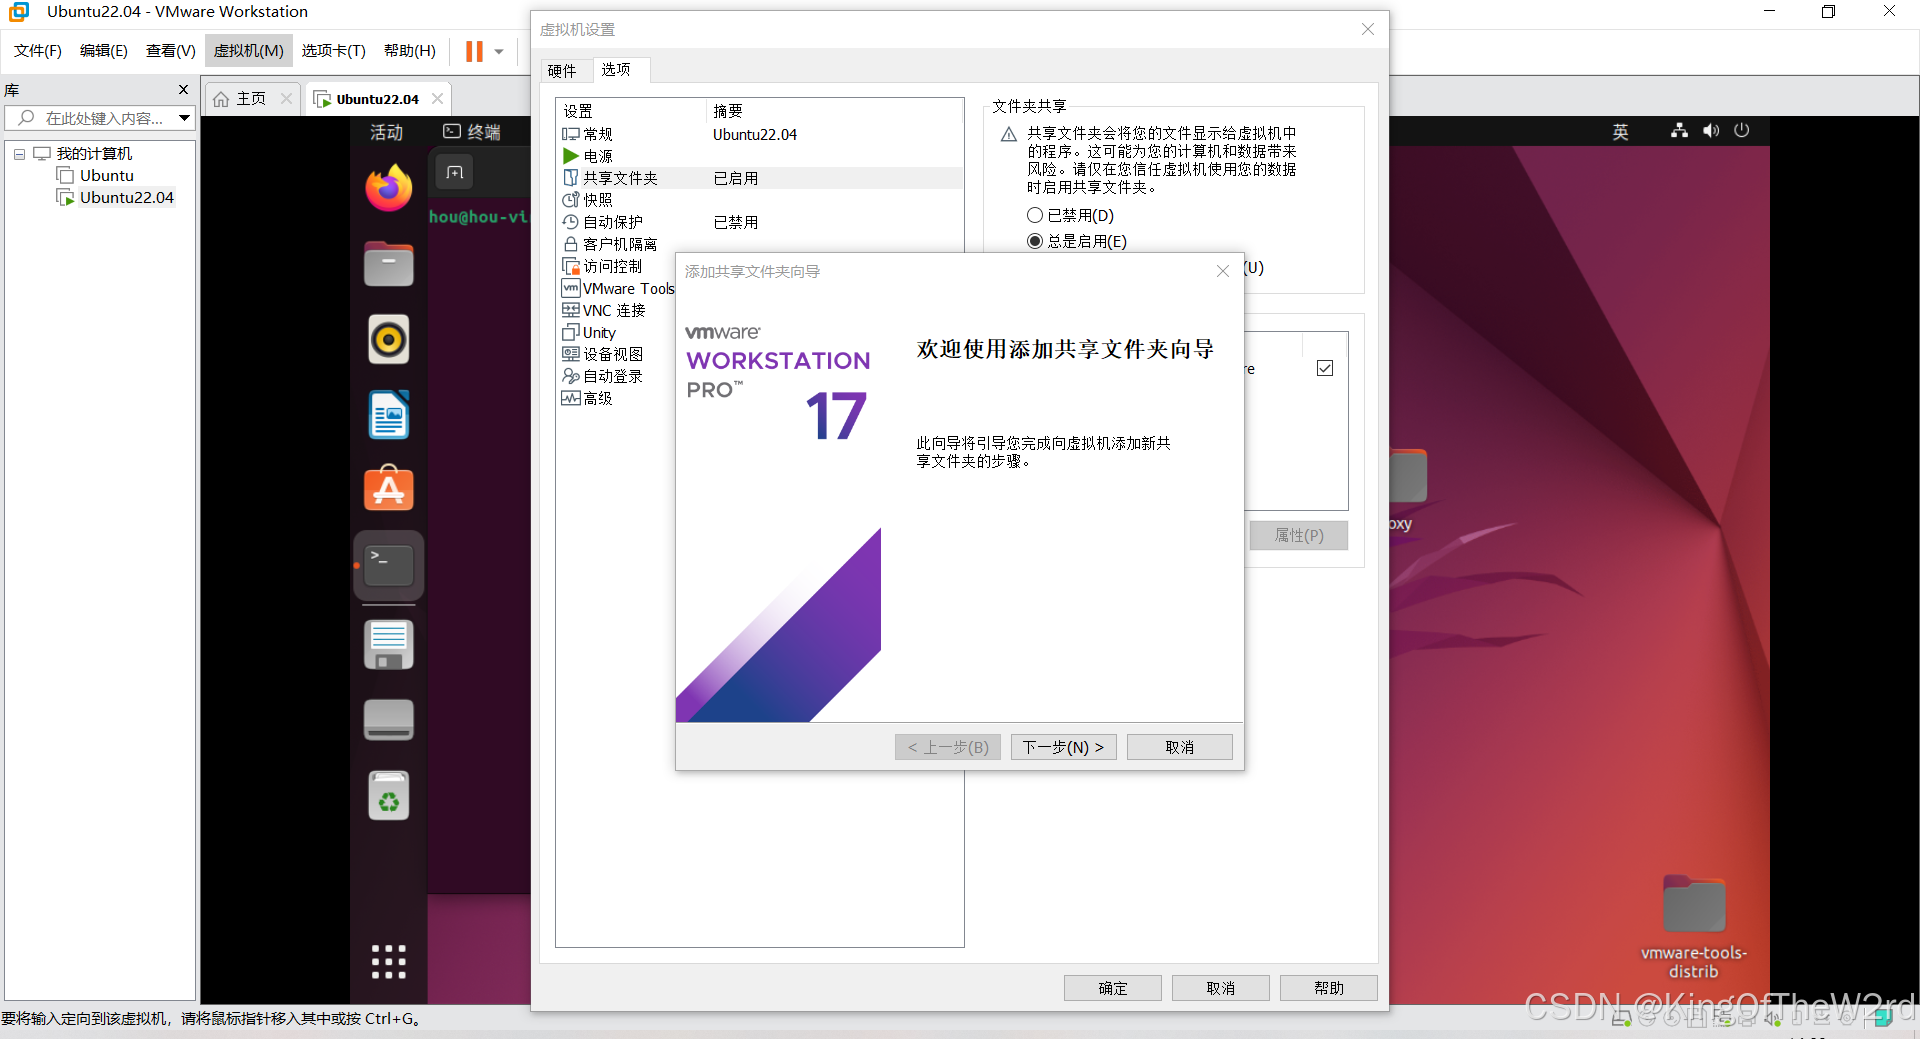This screenshot has width=1920, height=1039.
Task: Select VNC 连接 settings row
Action: (x=617, y=310)
